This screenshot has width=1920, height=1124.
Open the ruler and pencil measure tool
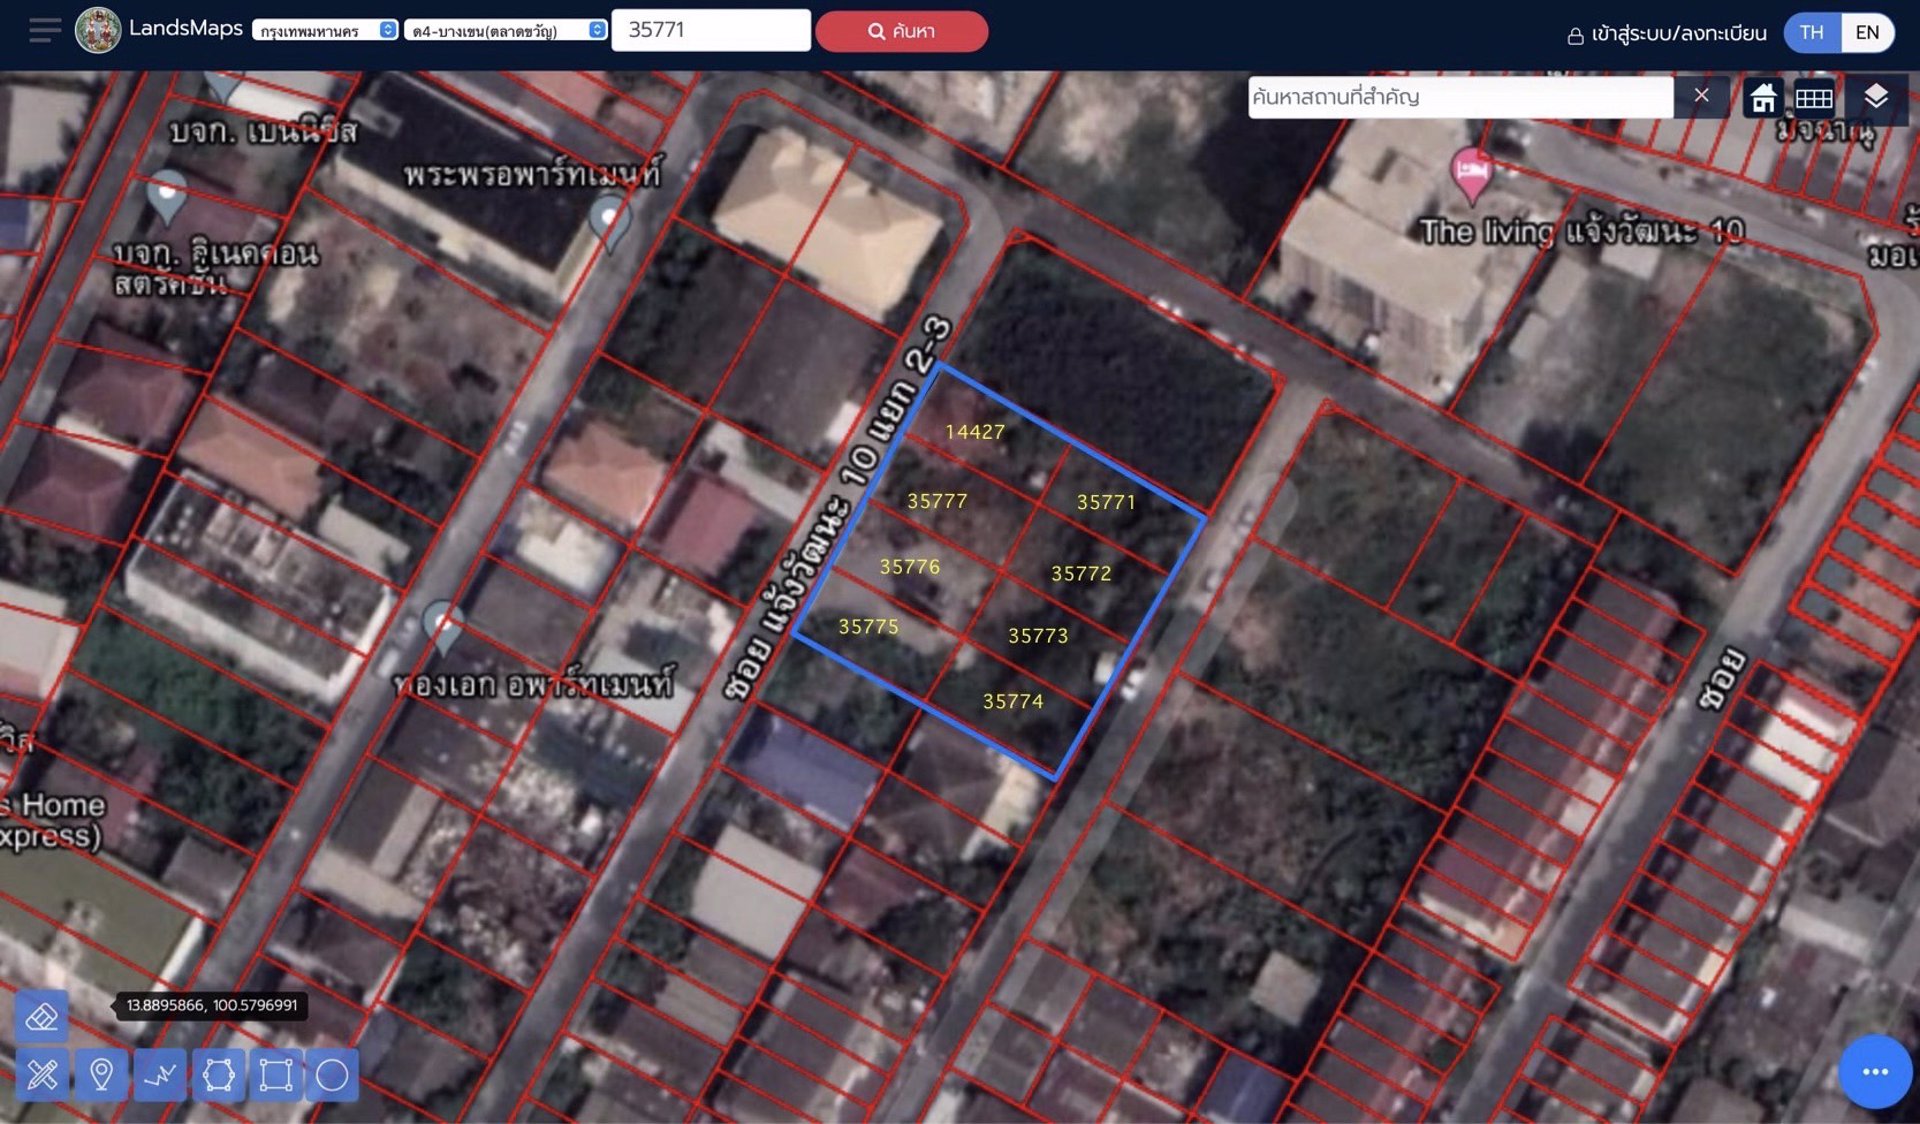click(x=42, y=1075)
